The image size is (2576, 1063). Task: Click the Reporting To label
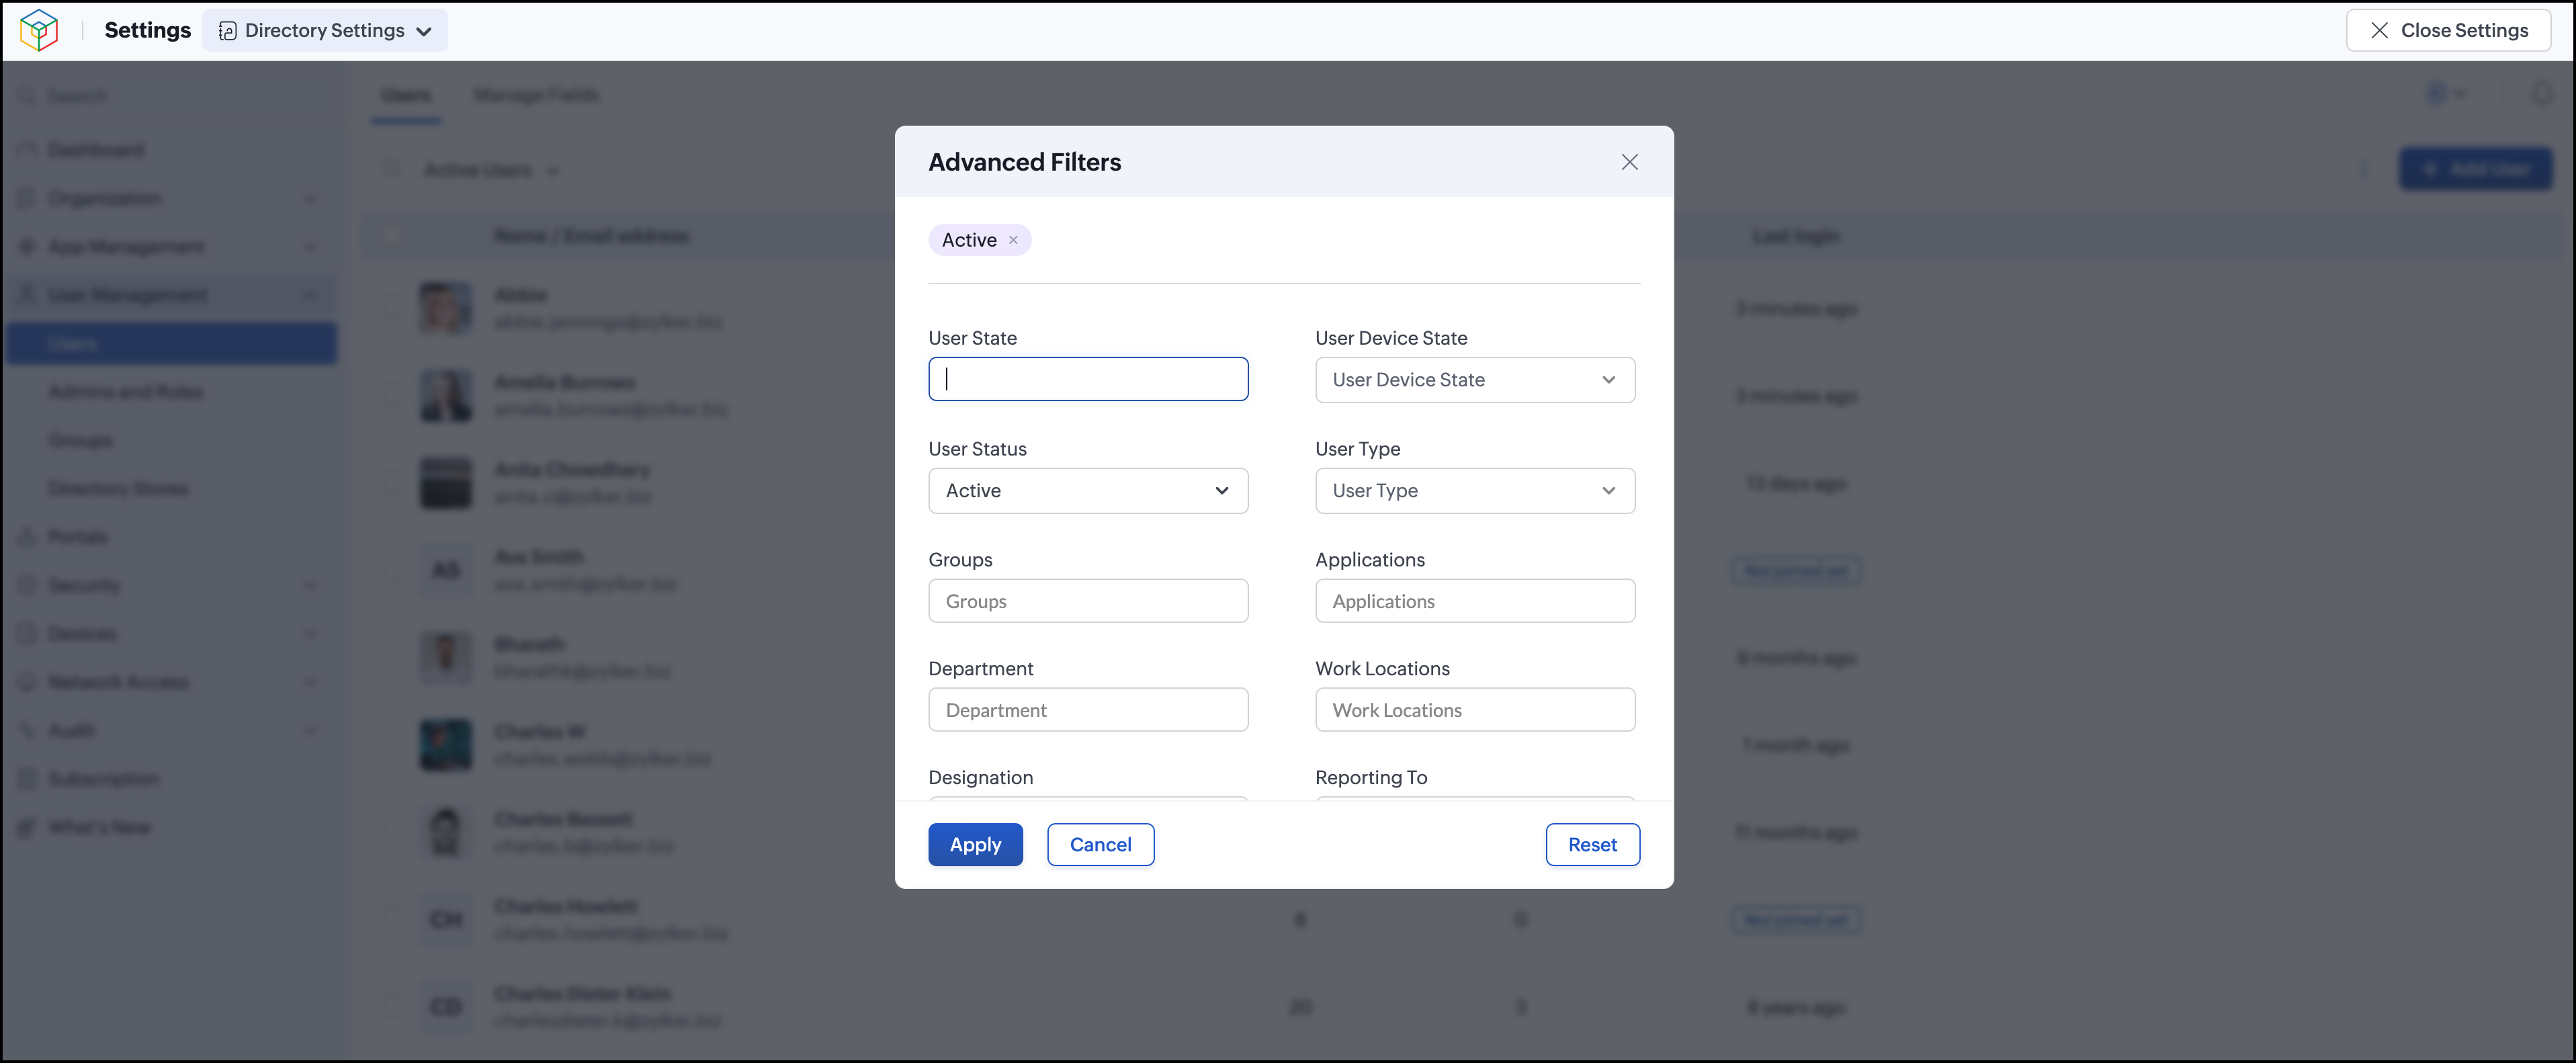(1371, 778)
